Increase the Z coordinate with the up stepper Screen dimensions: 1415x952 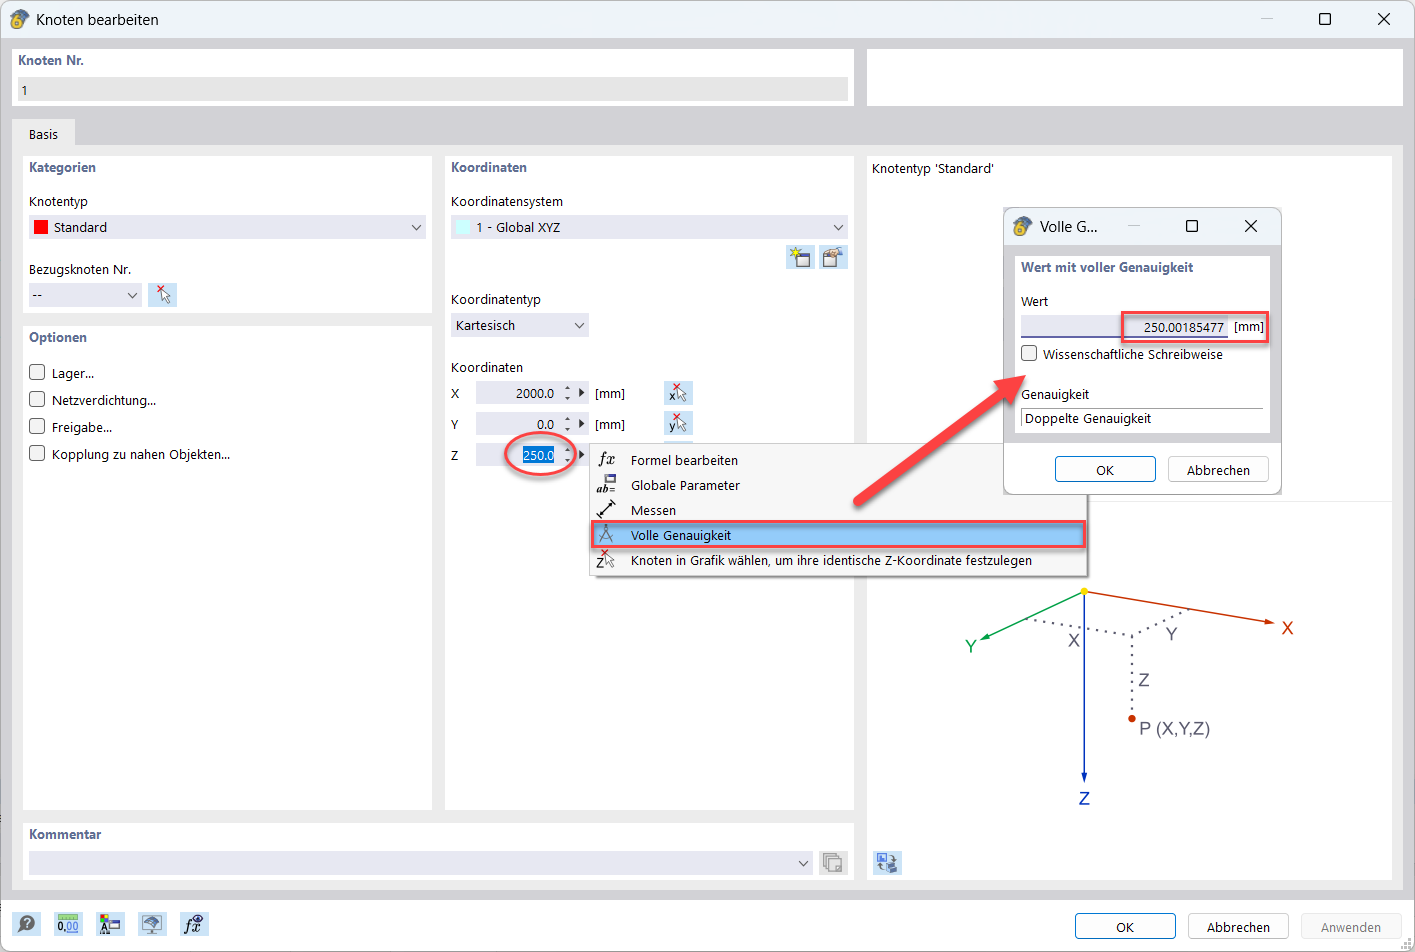click(567, 449)
